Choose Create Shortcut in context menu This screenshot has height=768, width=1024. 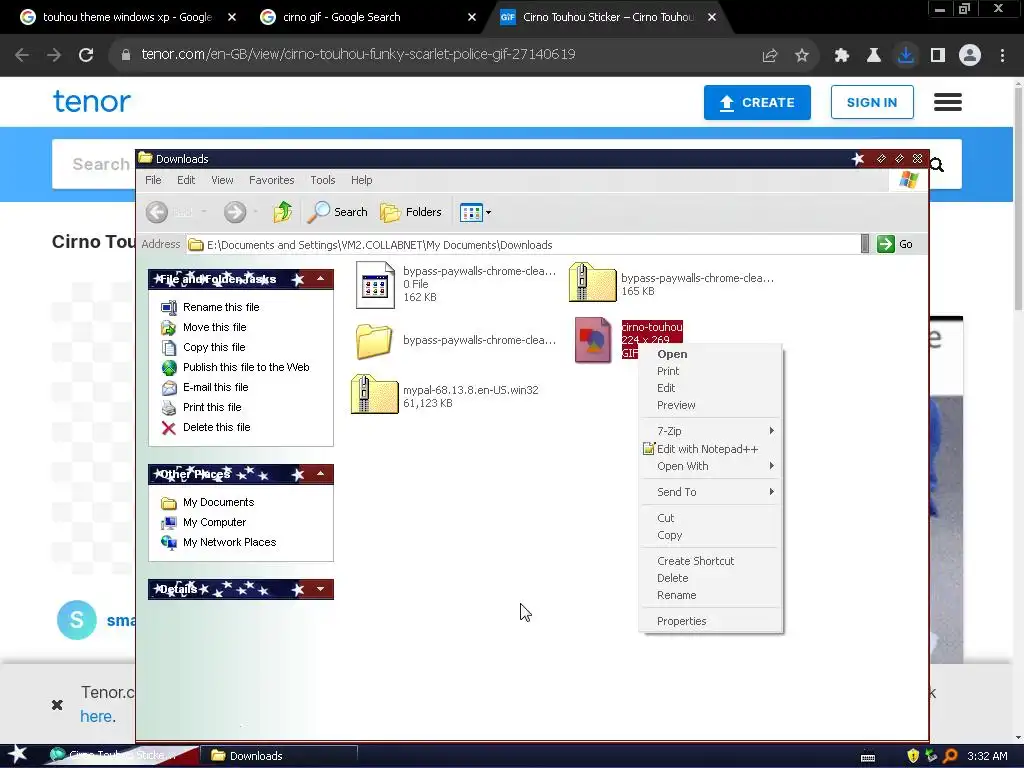[x=711, y=561]
